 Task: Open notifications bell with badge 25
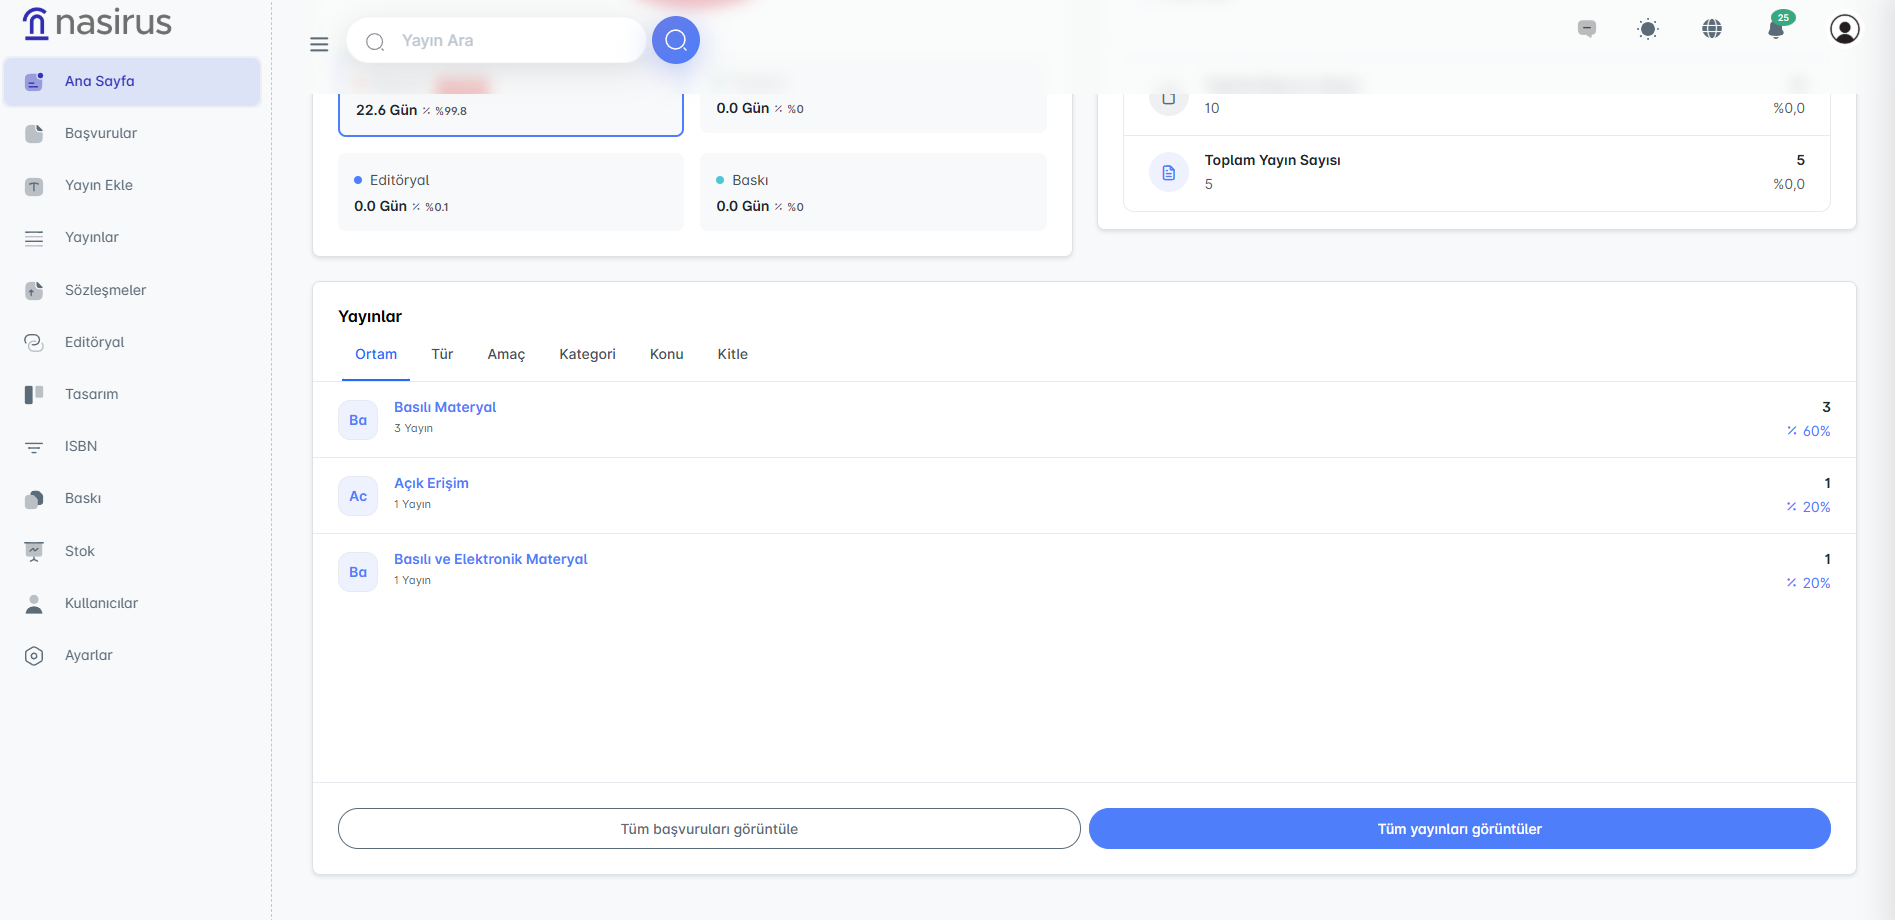coord(1776,28)
